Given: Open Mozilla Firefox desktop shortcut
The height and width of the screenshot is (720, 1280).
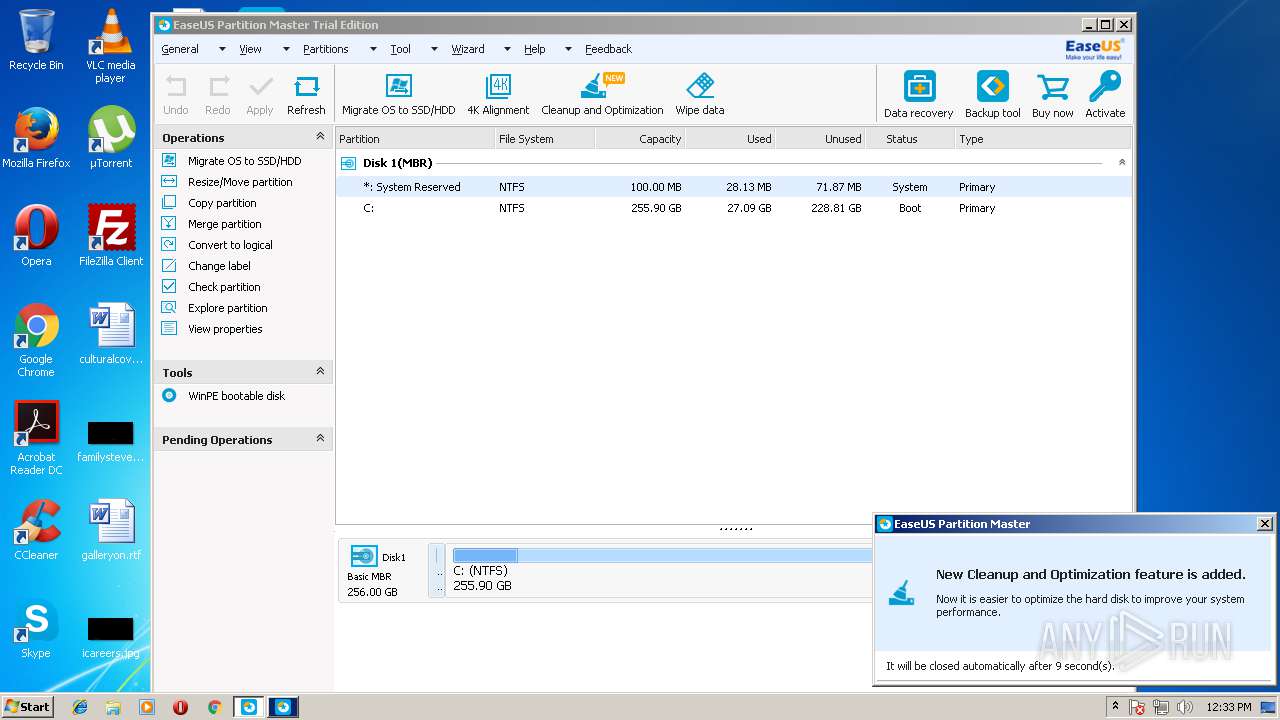Looking at the screenshot, I should pos(36,138).
